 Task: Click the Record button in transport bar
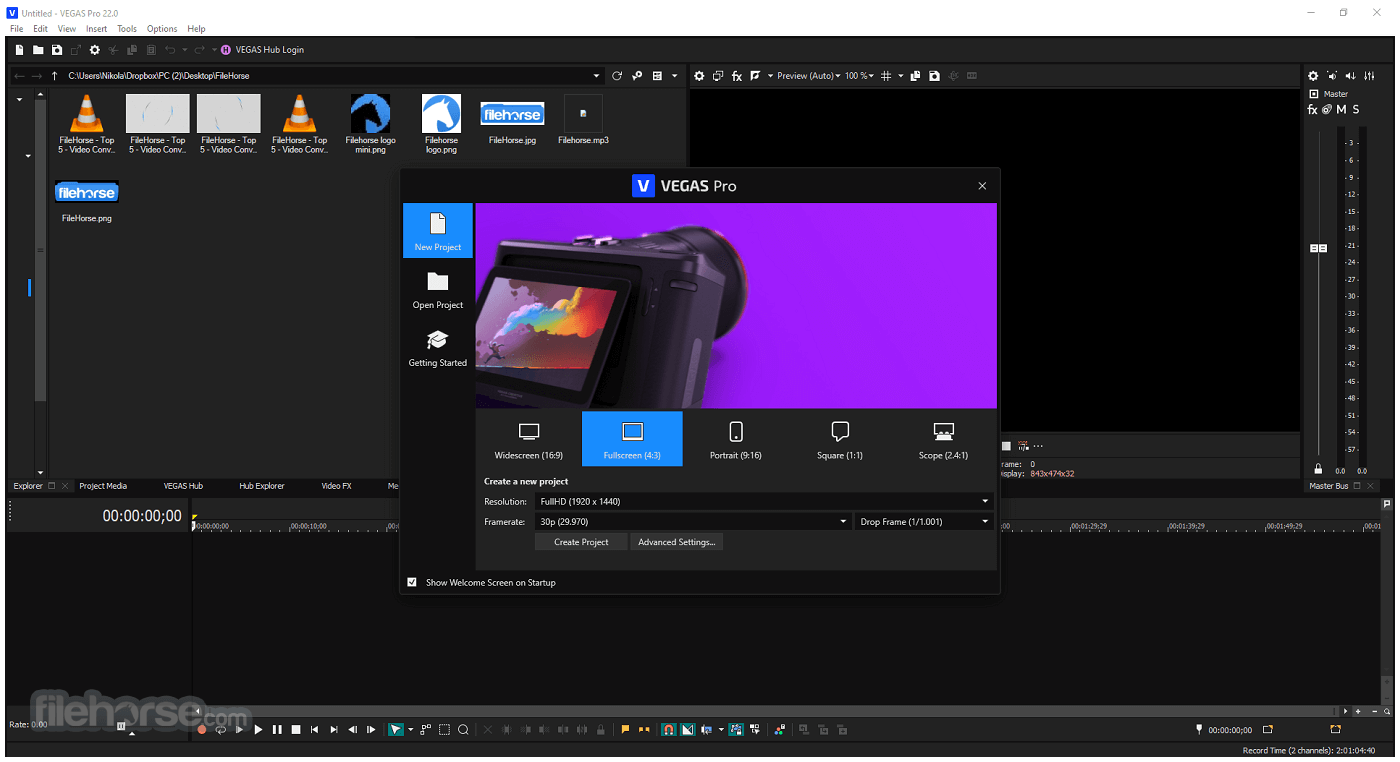(202, 730)
